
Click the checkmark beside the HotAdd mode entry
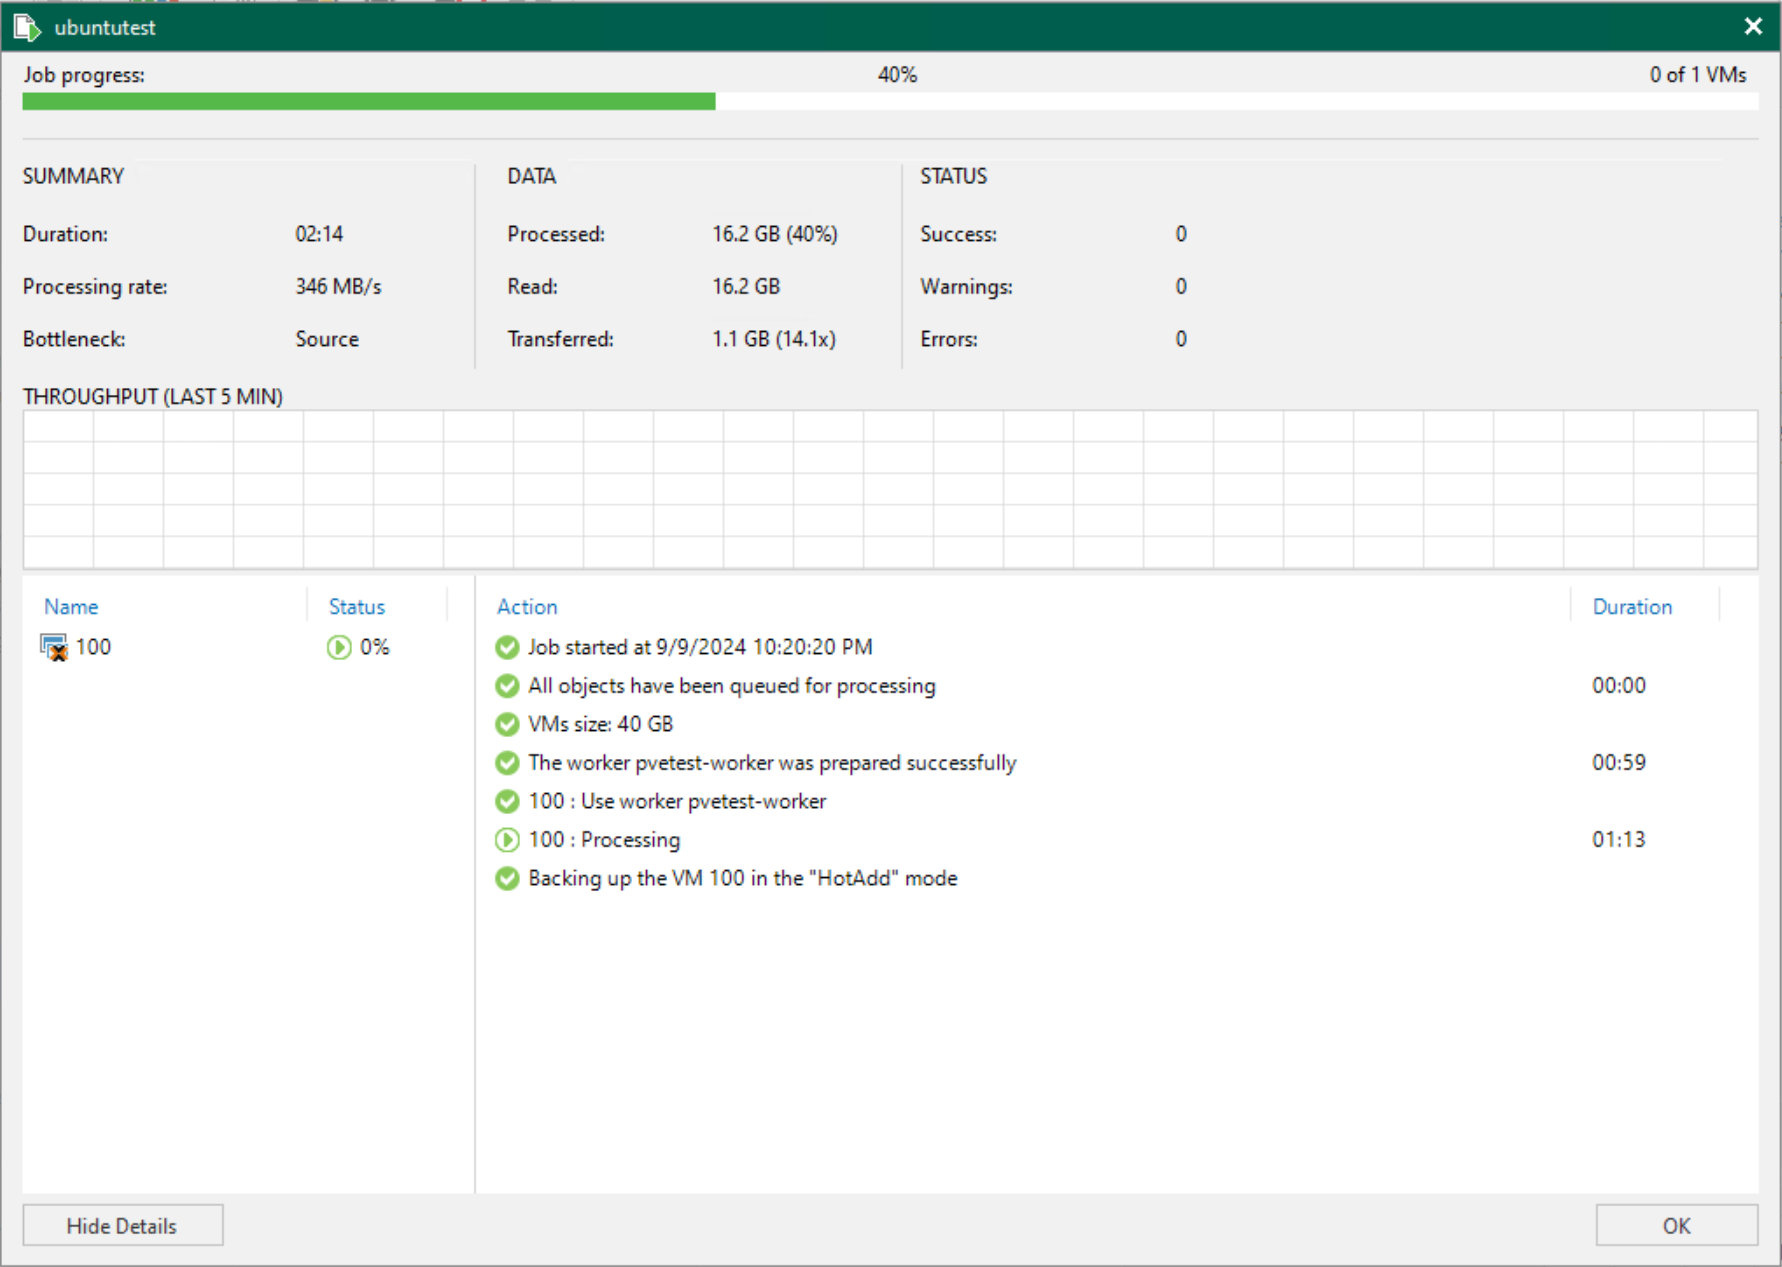point(506,878)
